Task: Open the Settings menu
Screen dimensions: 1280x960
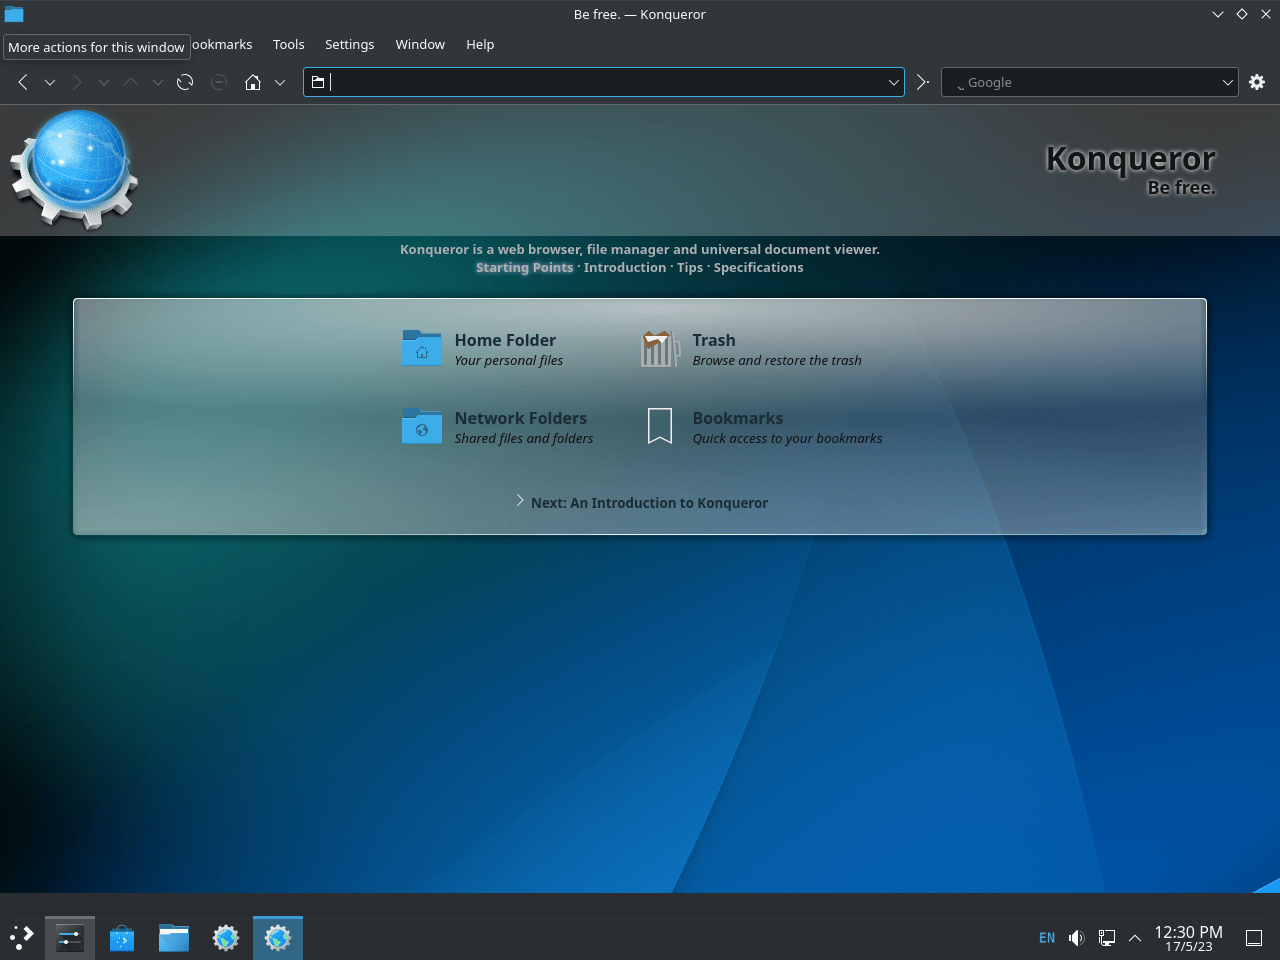Action: (x=349, y=44)
